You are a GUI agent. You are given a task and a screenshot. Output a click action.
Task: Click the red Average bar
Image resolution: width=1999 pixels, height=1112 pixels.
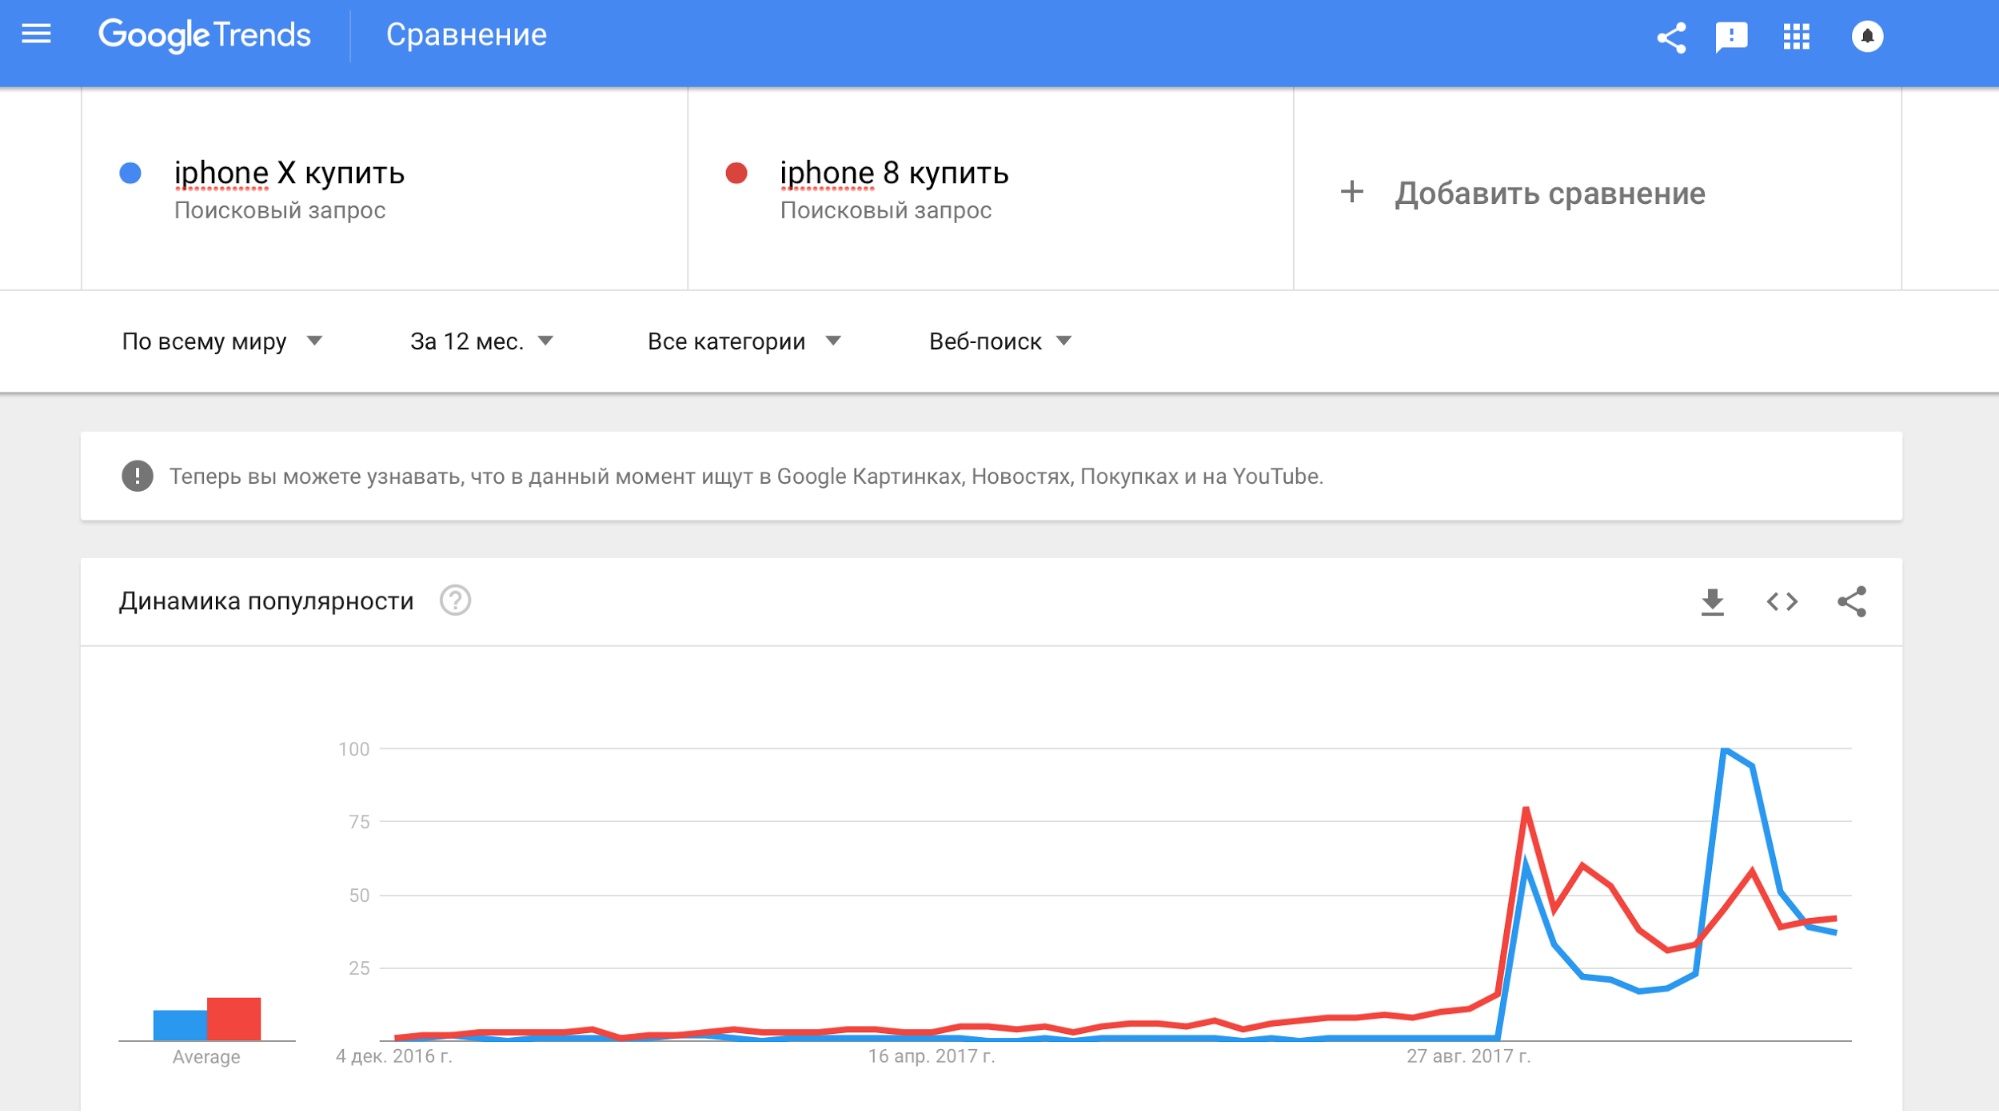tap(234, 1019)
